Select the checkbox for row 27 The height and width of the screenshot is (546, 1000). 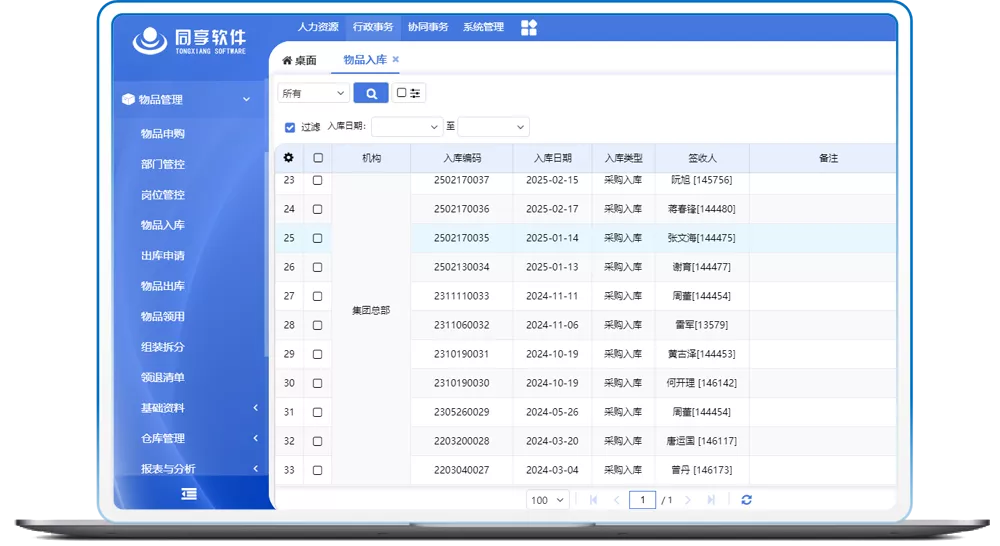click(317, 296)
